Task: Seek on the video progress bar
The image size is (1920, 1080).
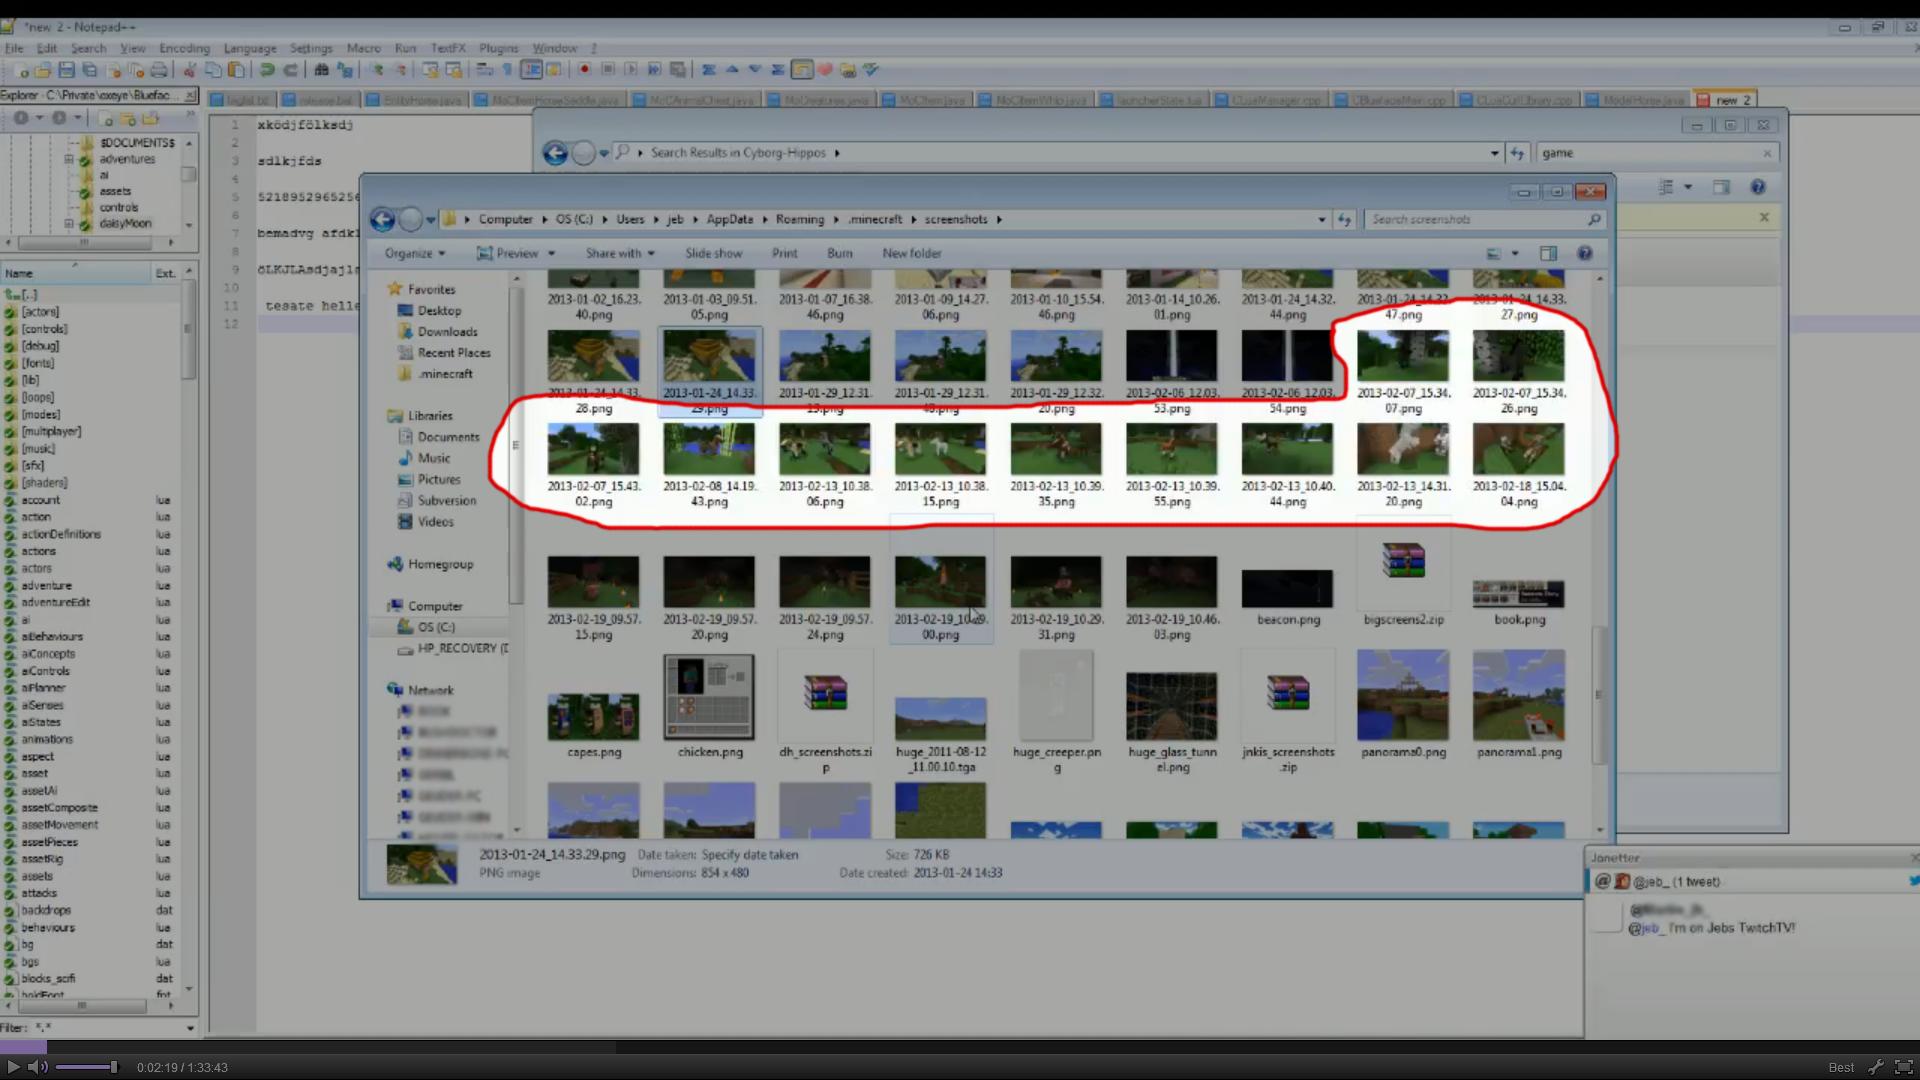Action: (x=960, y=1047)
